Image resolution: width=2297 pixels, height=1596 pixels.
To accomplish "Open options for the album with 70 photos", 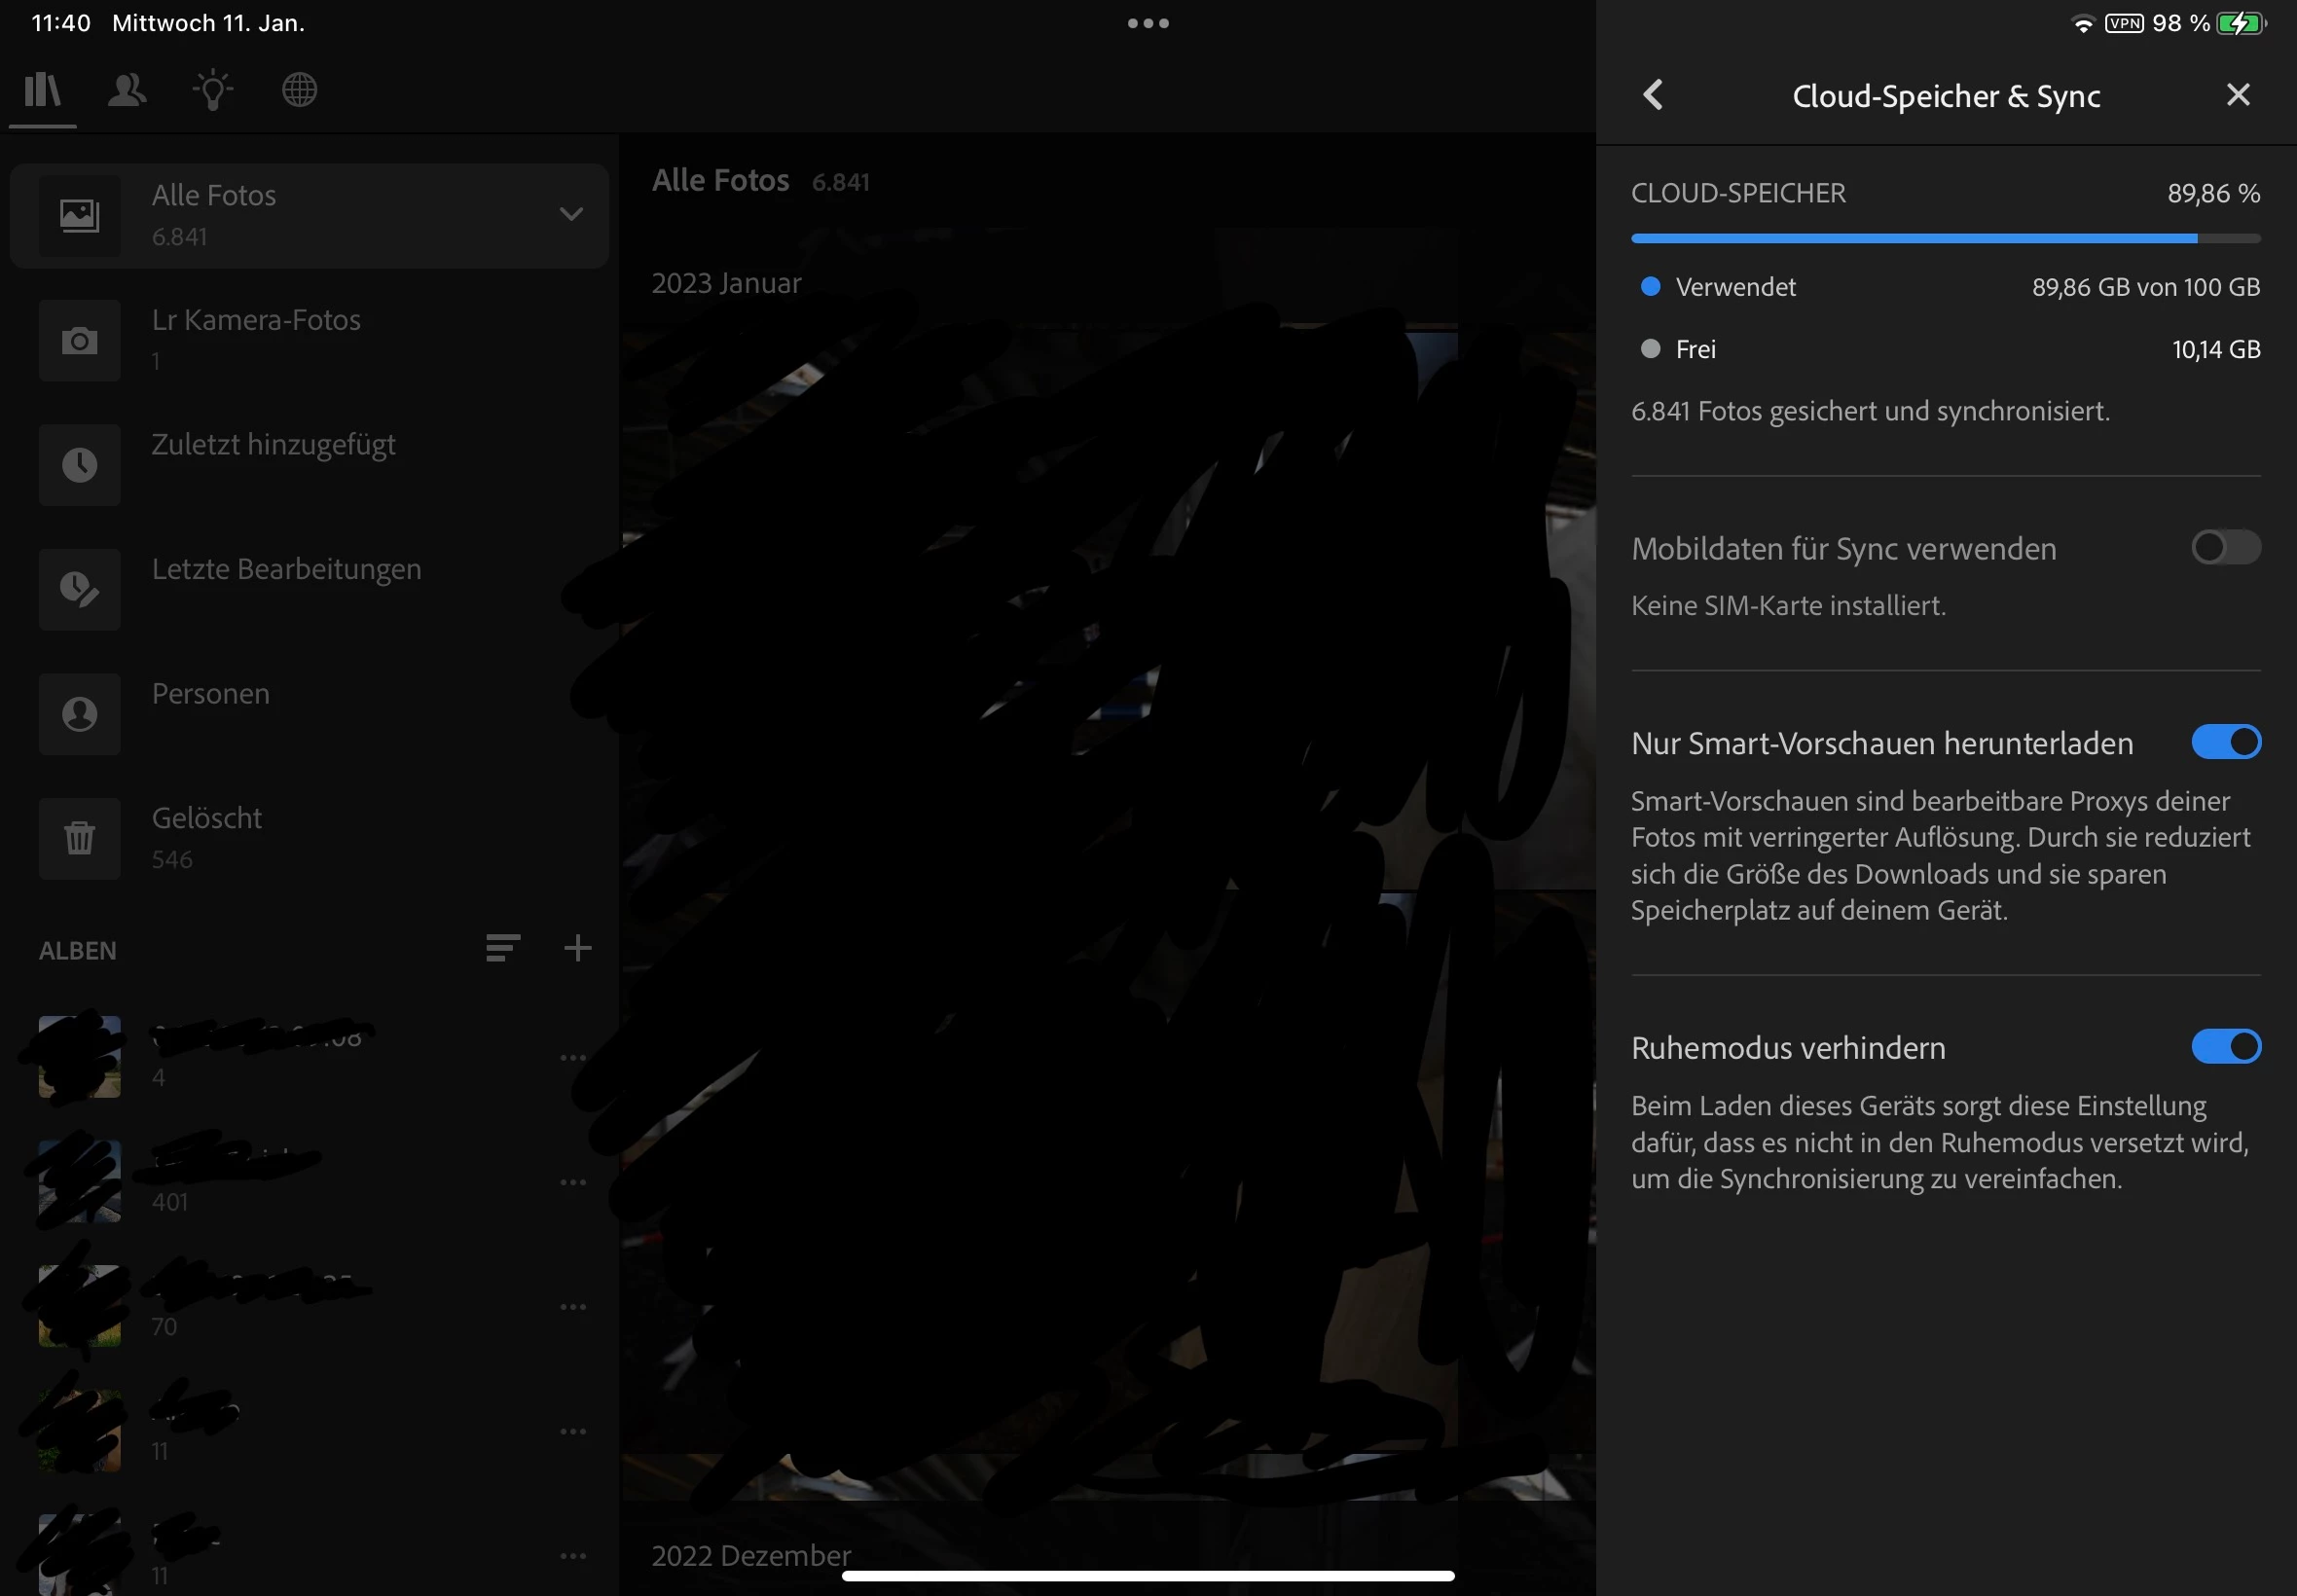I will [573, 1307].
